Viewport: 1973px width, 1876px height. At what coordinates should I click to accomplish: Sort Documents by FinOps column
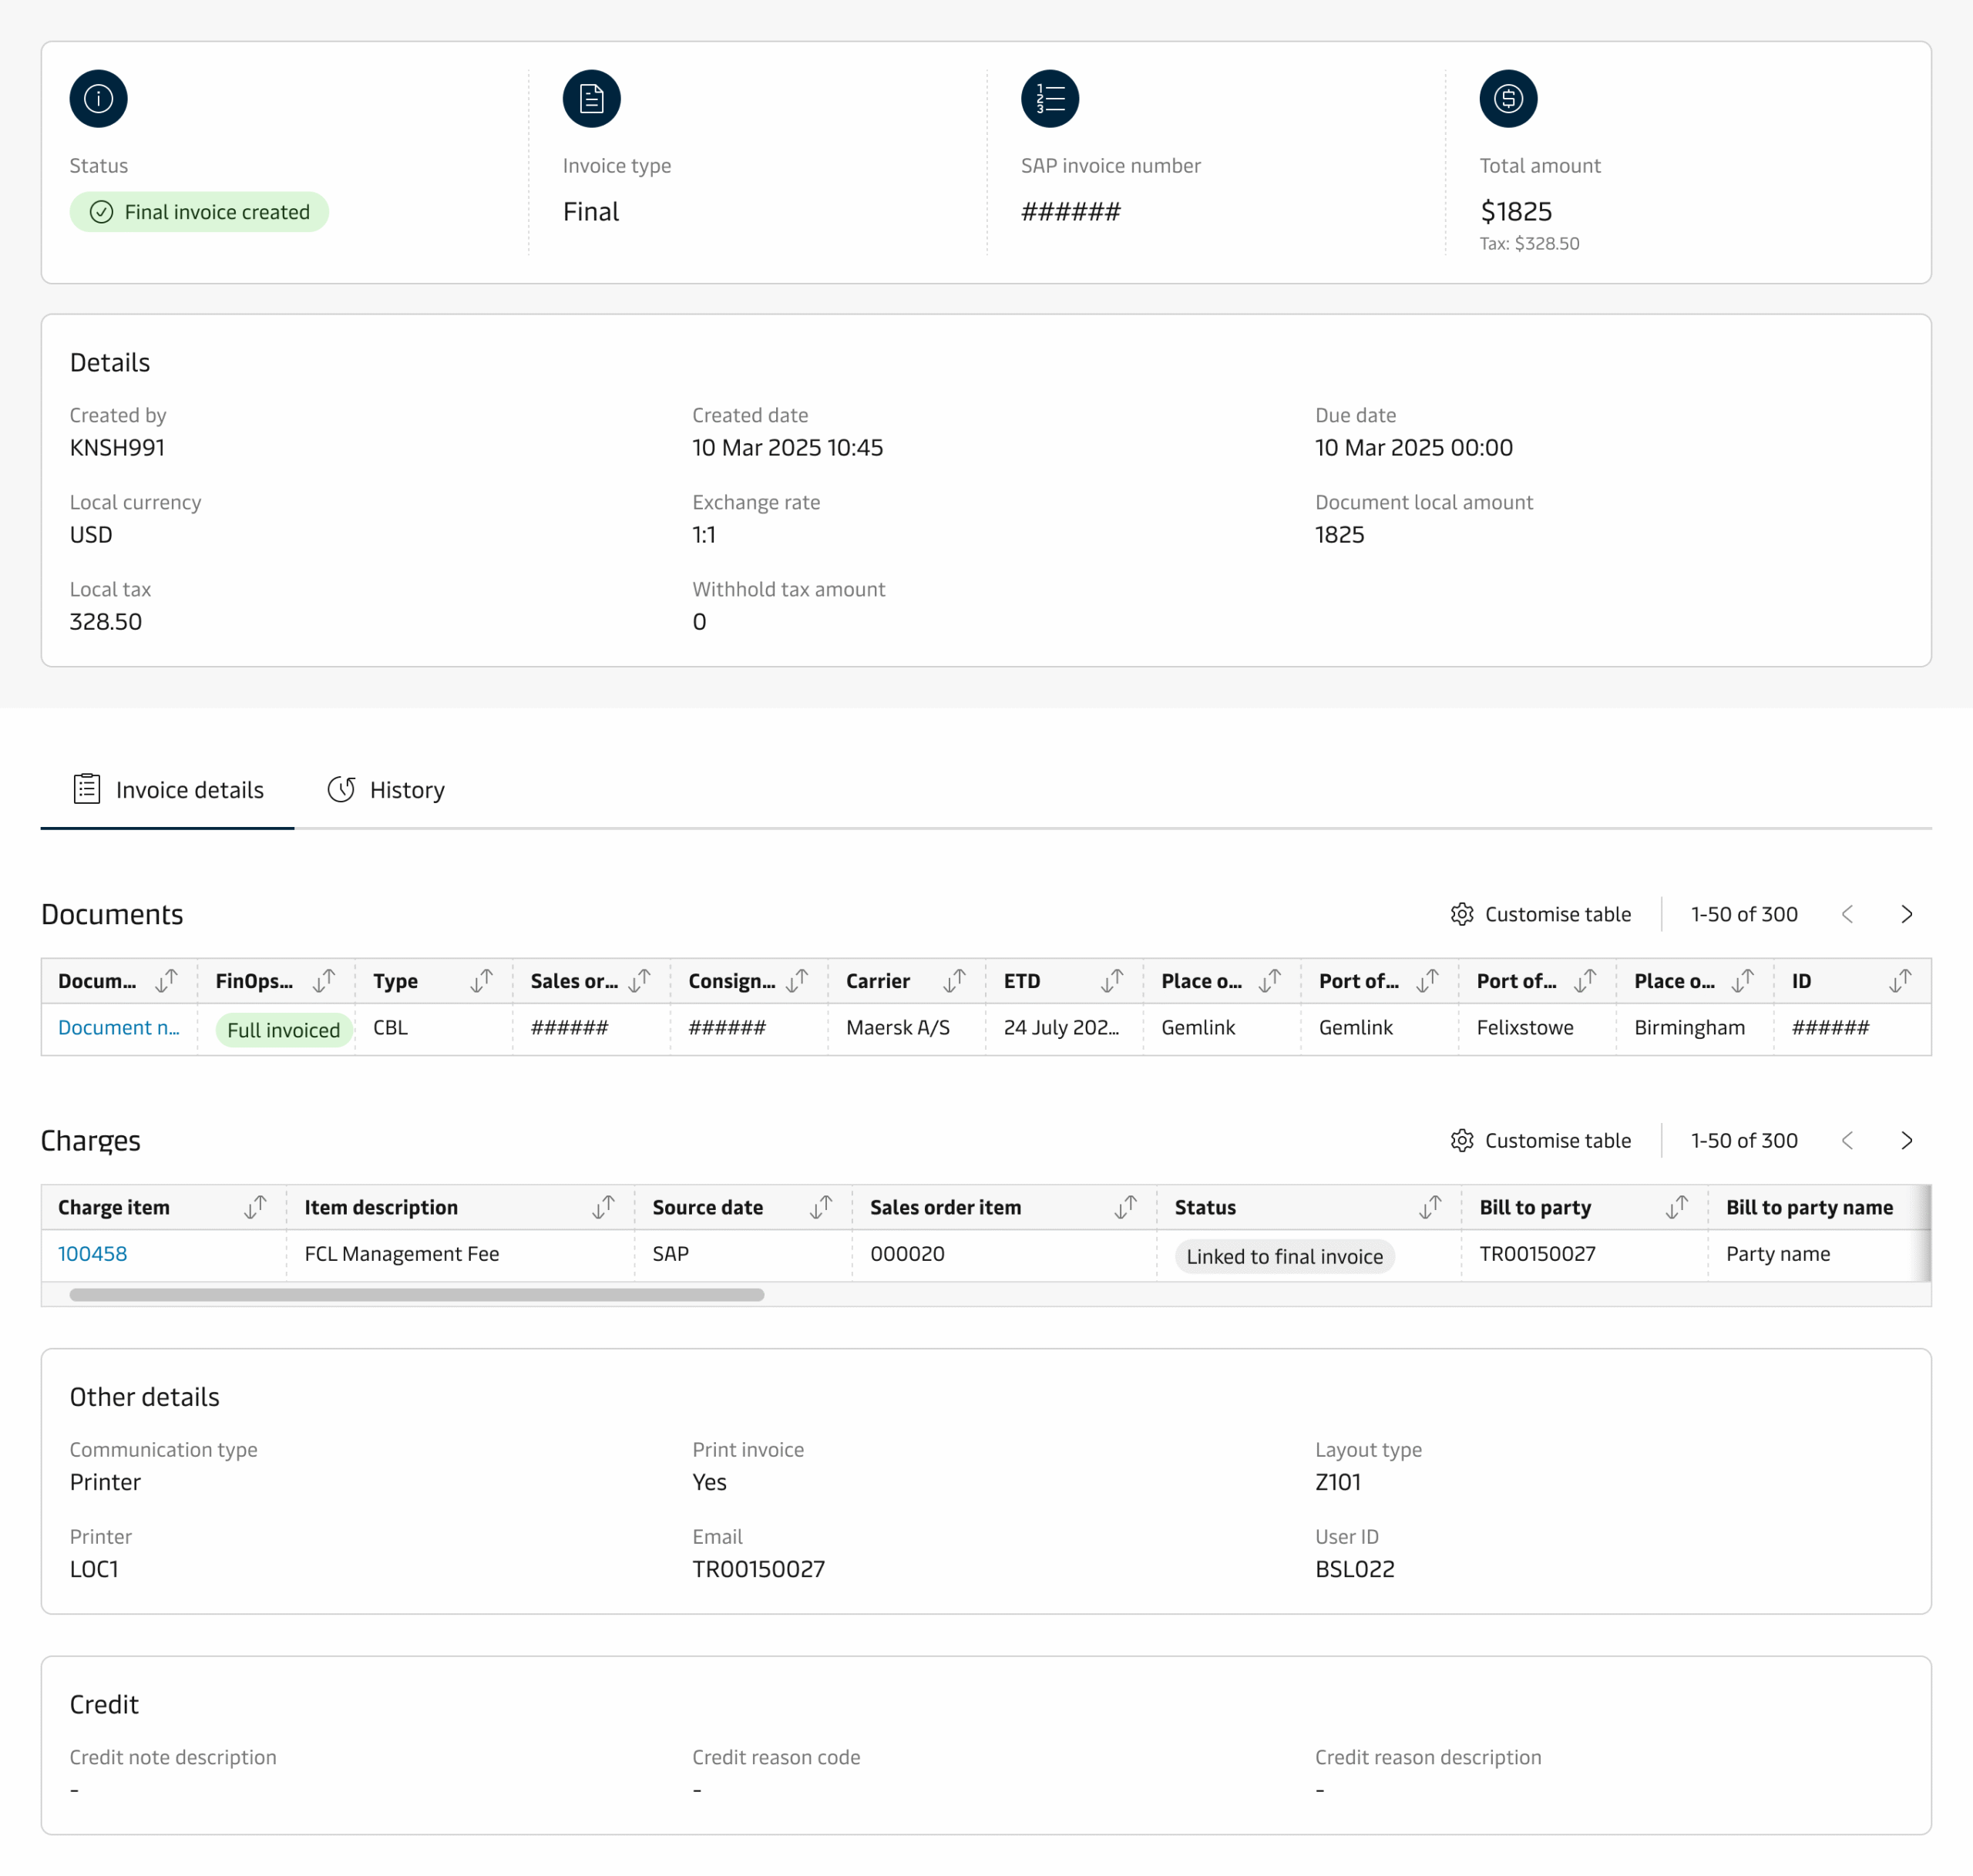tap(324, 981)
